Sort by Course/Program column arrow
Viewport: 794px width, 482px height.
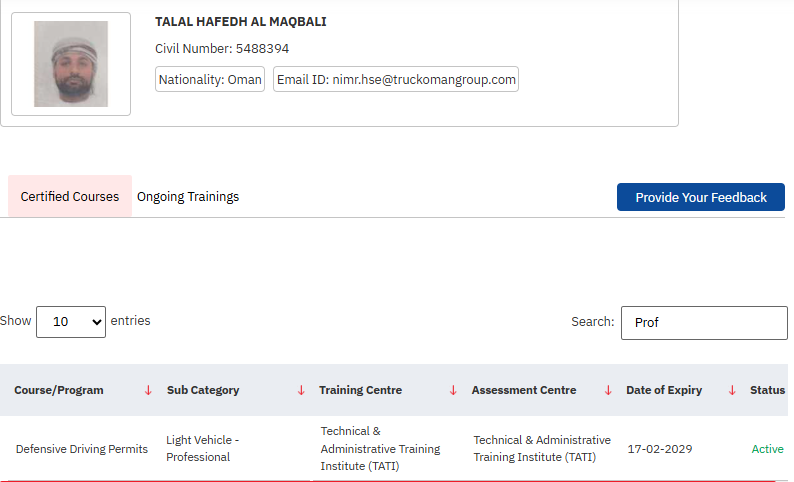148,390
